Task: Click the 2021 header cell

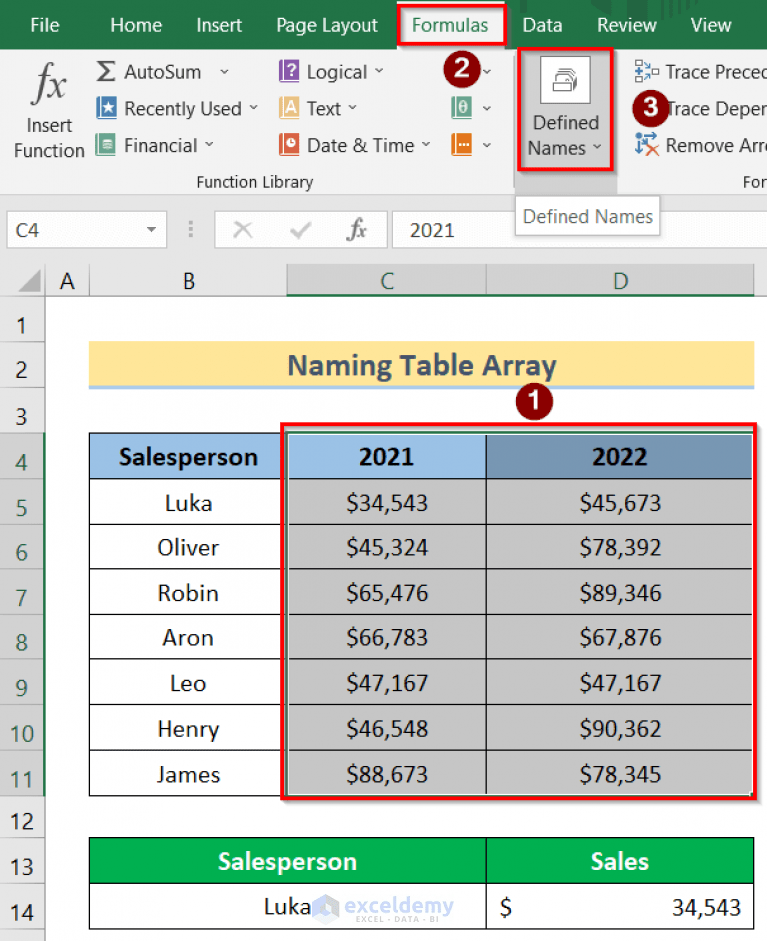Action: (387, 456)
